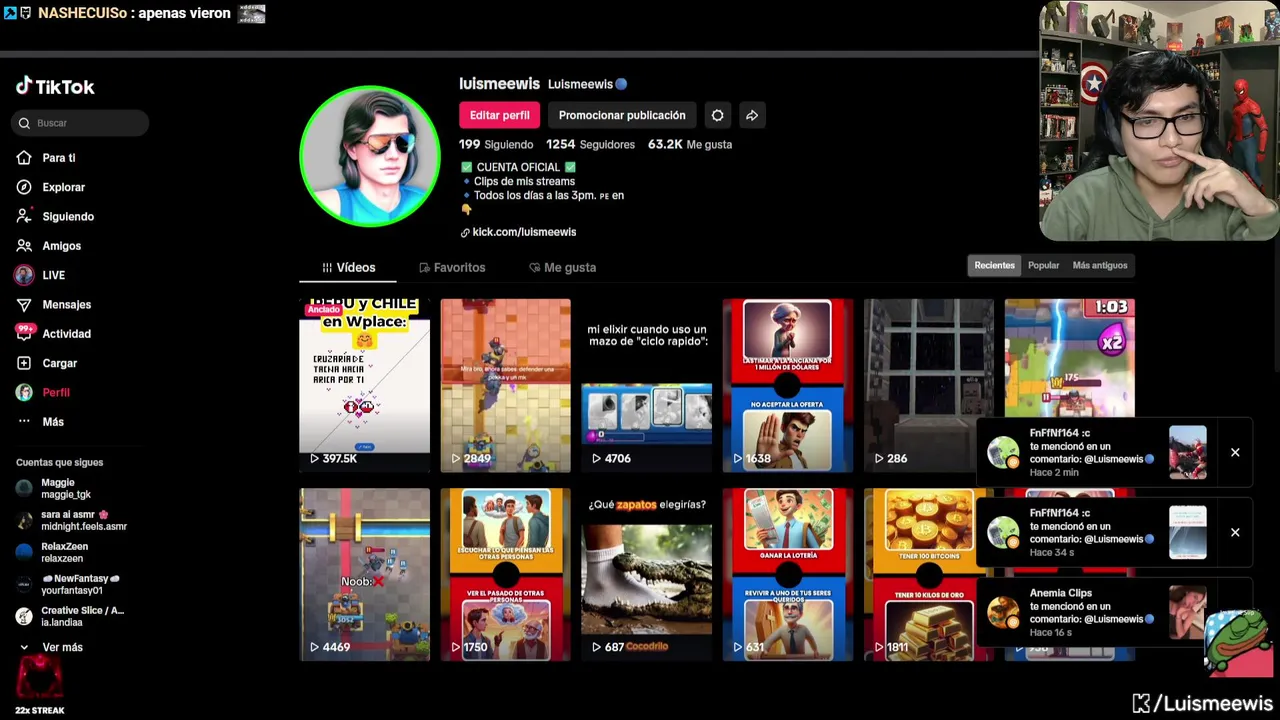Open Creative Slice account
This screenshot has height=720, width=1280.
click(70, 616)
